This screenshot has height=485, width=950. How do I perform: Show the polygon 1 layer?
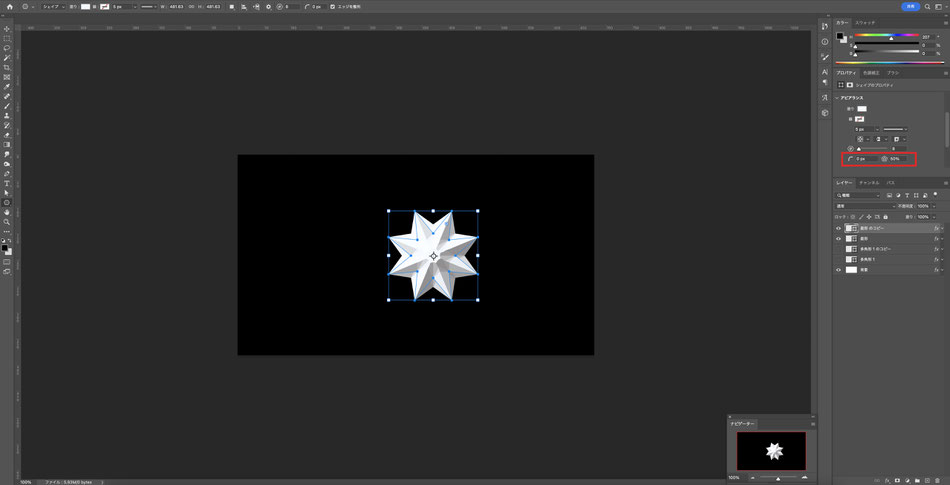(x=839, y=259)
